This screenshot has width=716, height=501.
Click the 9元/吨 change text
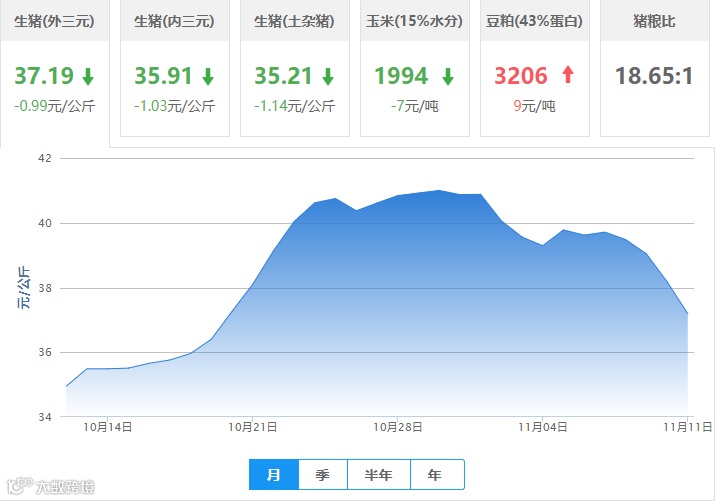[x=535, y=106]
